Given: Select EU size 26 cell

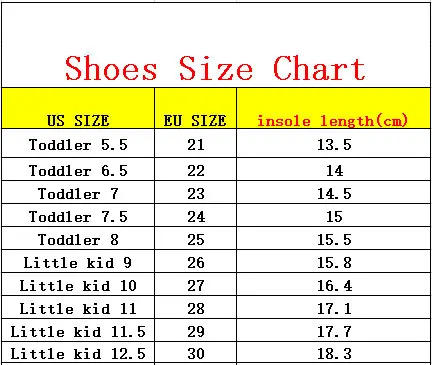Looking at the screenshot, I should (196, 262).
